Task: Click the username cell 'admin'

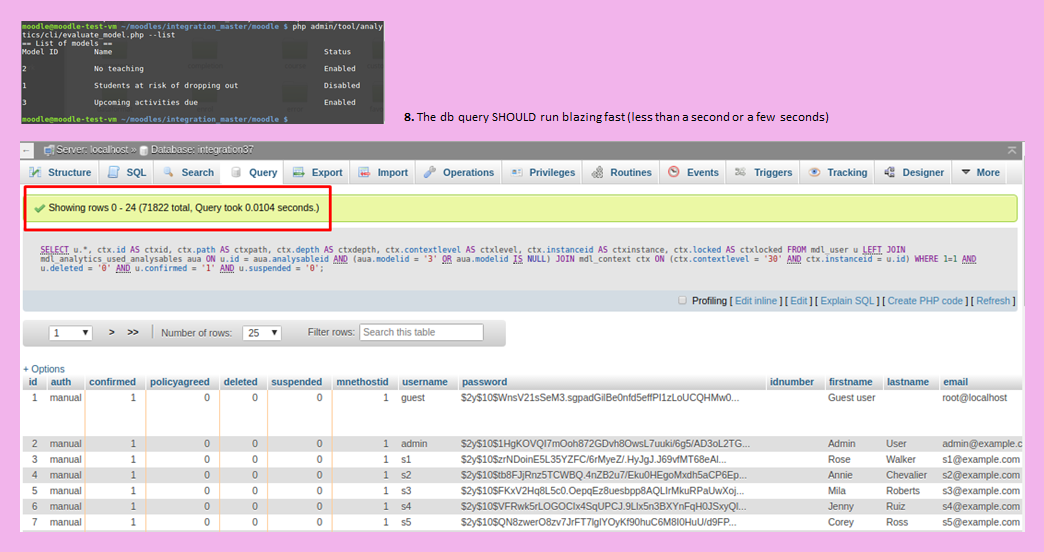Action: (414, 443)
